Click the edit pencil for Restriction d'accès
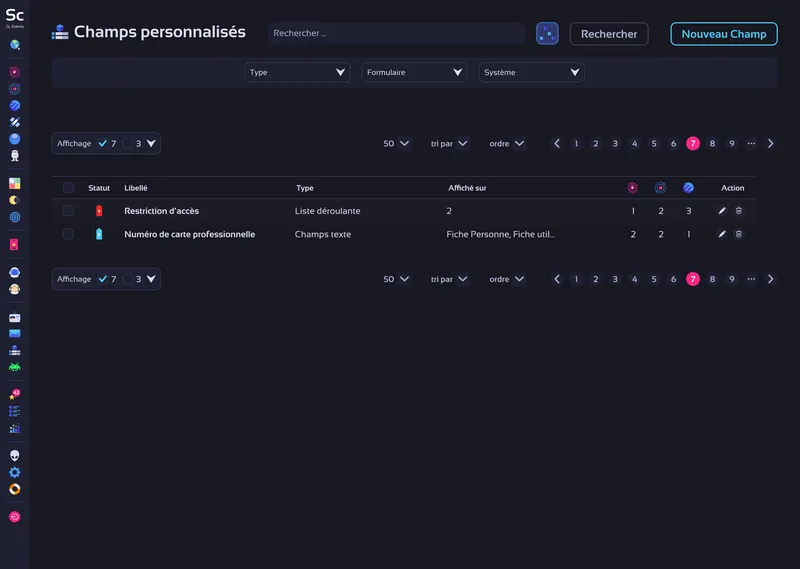The image size is (800, 569). (x=722, y=211)
